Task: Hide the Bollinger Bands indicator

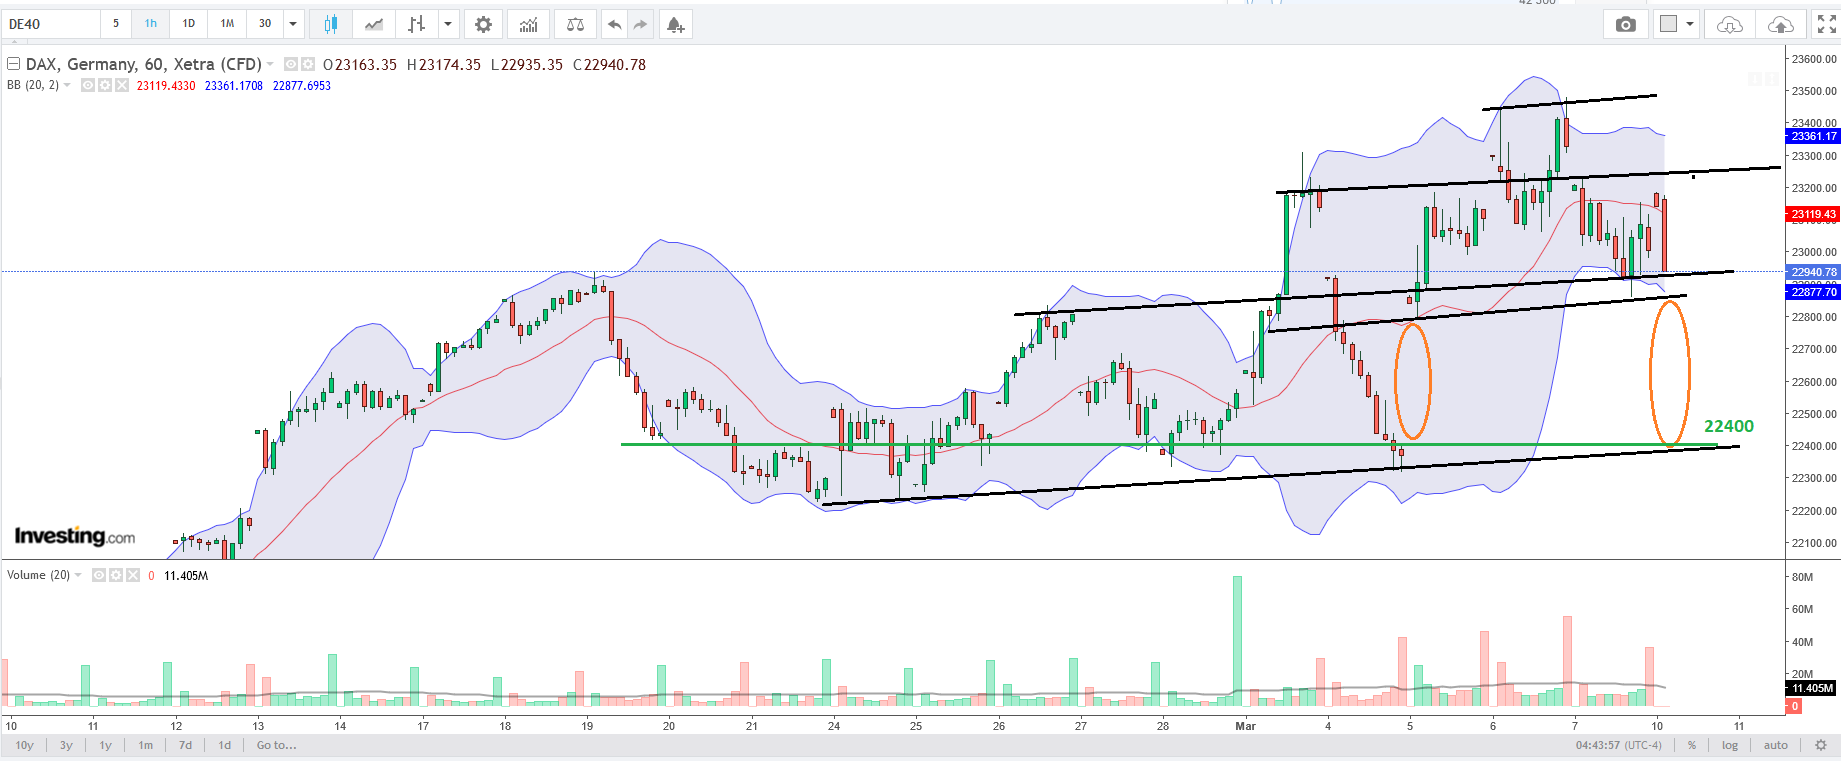Action: pos(88,86)
